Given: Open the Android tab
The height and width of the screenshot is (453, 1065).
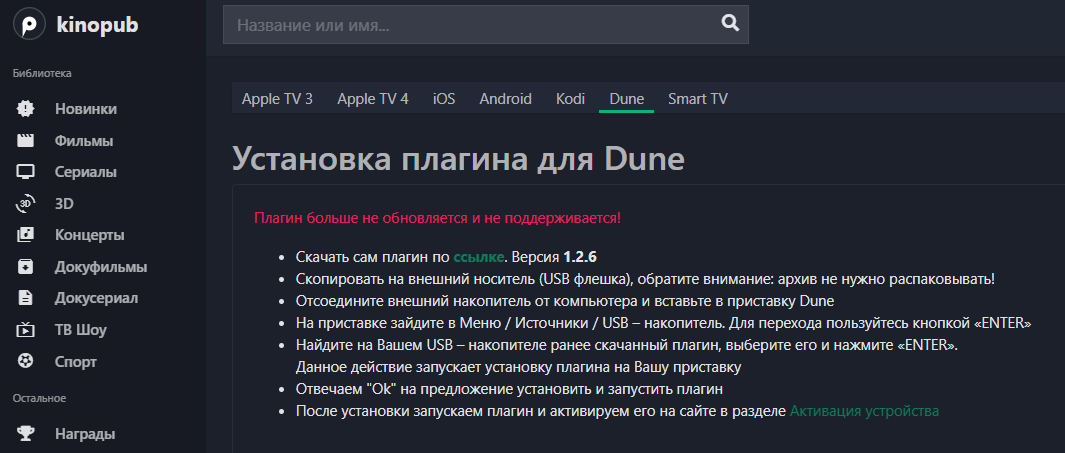Looking at the screenshot, I should (x=505, y=98).
